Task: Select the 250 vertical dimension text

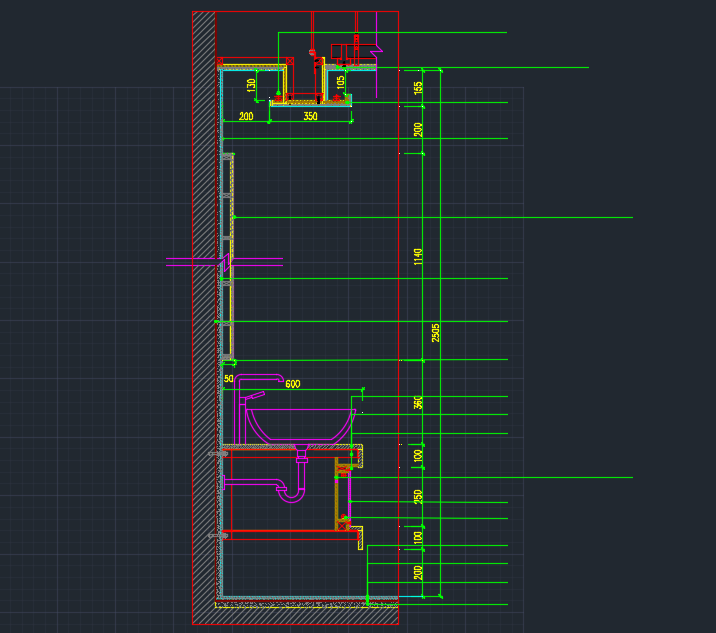Action: (x=418, y=496)
